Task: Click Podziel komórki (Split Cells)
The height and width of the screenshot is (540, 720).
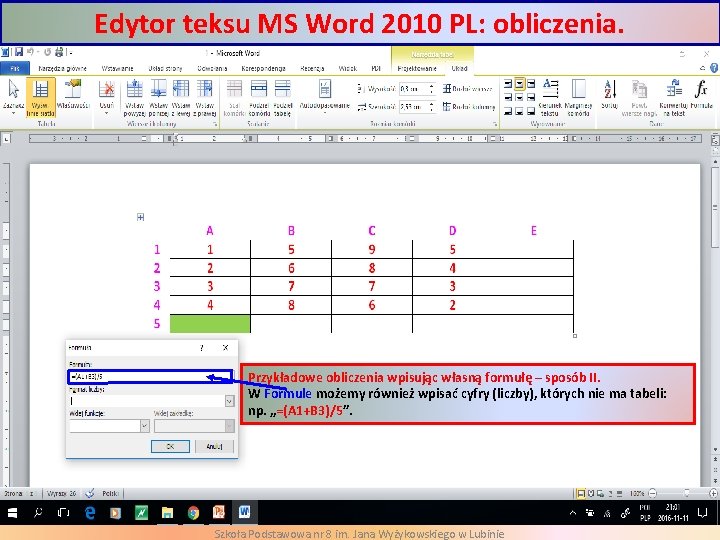Action: pyautogui.click(x=259, y=97)
